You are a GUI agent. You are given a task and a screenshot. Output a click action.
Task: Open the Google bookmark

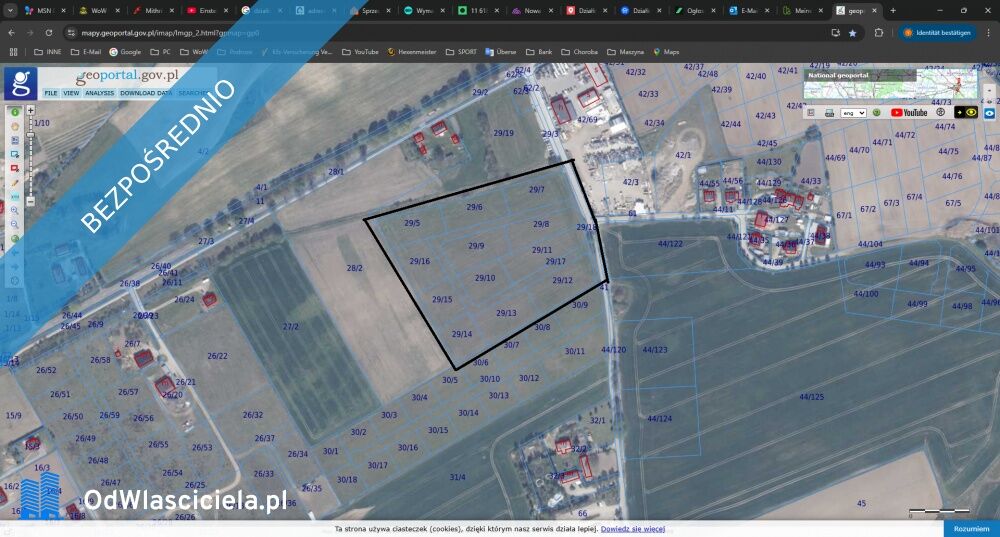pos(126,52)
